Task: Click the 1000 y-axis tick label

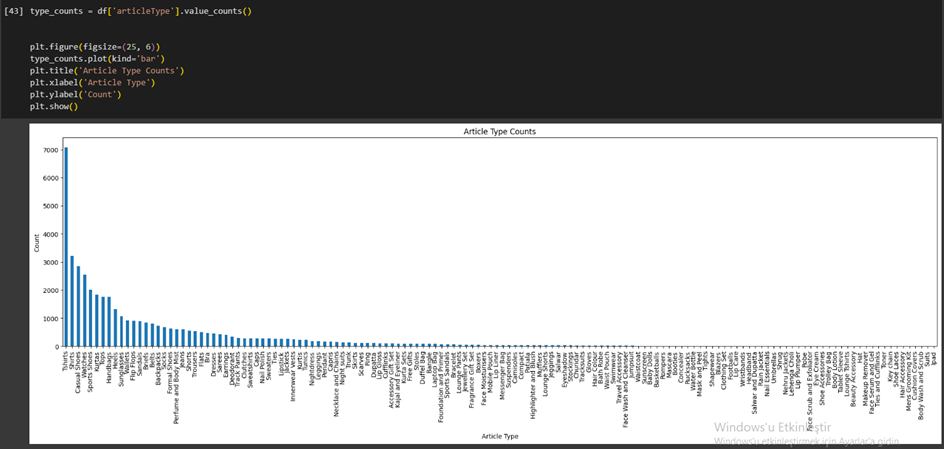Action: [50, 318]
